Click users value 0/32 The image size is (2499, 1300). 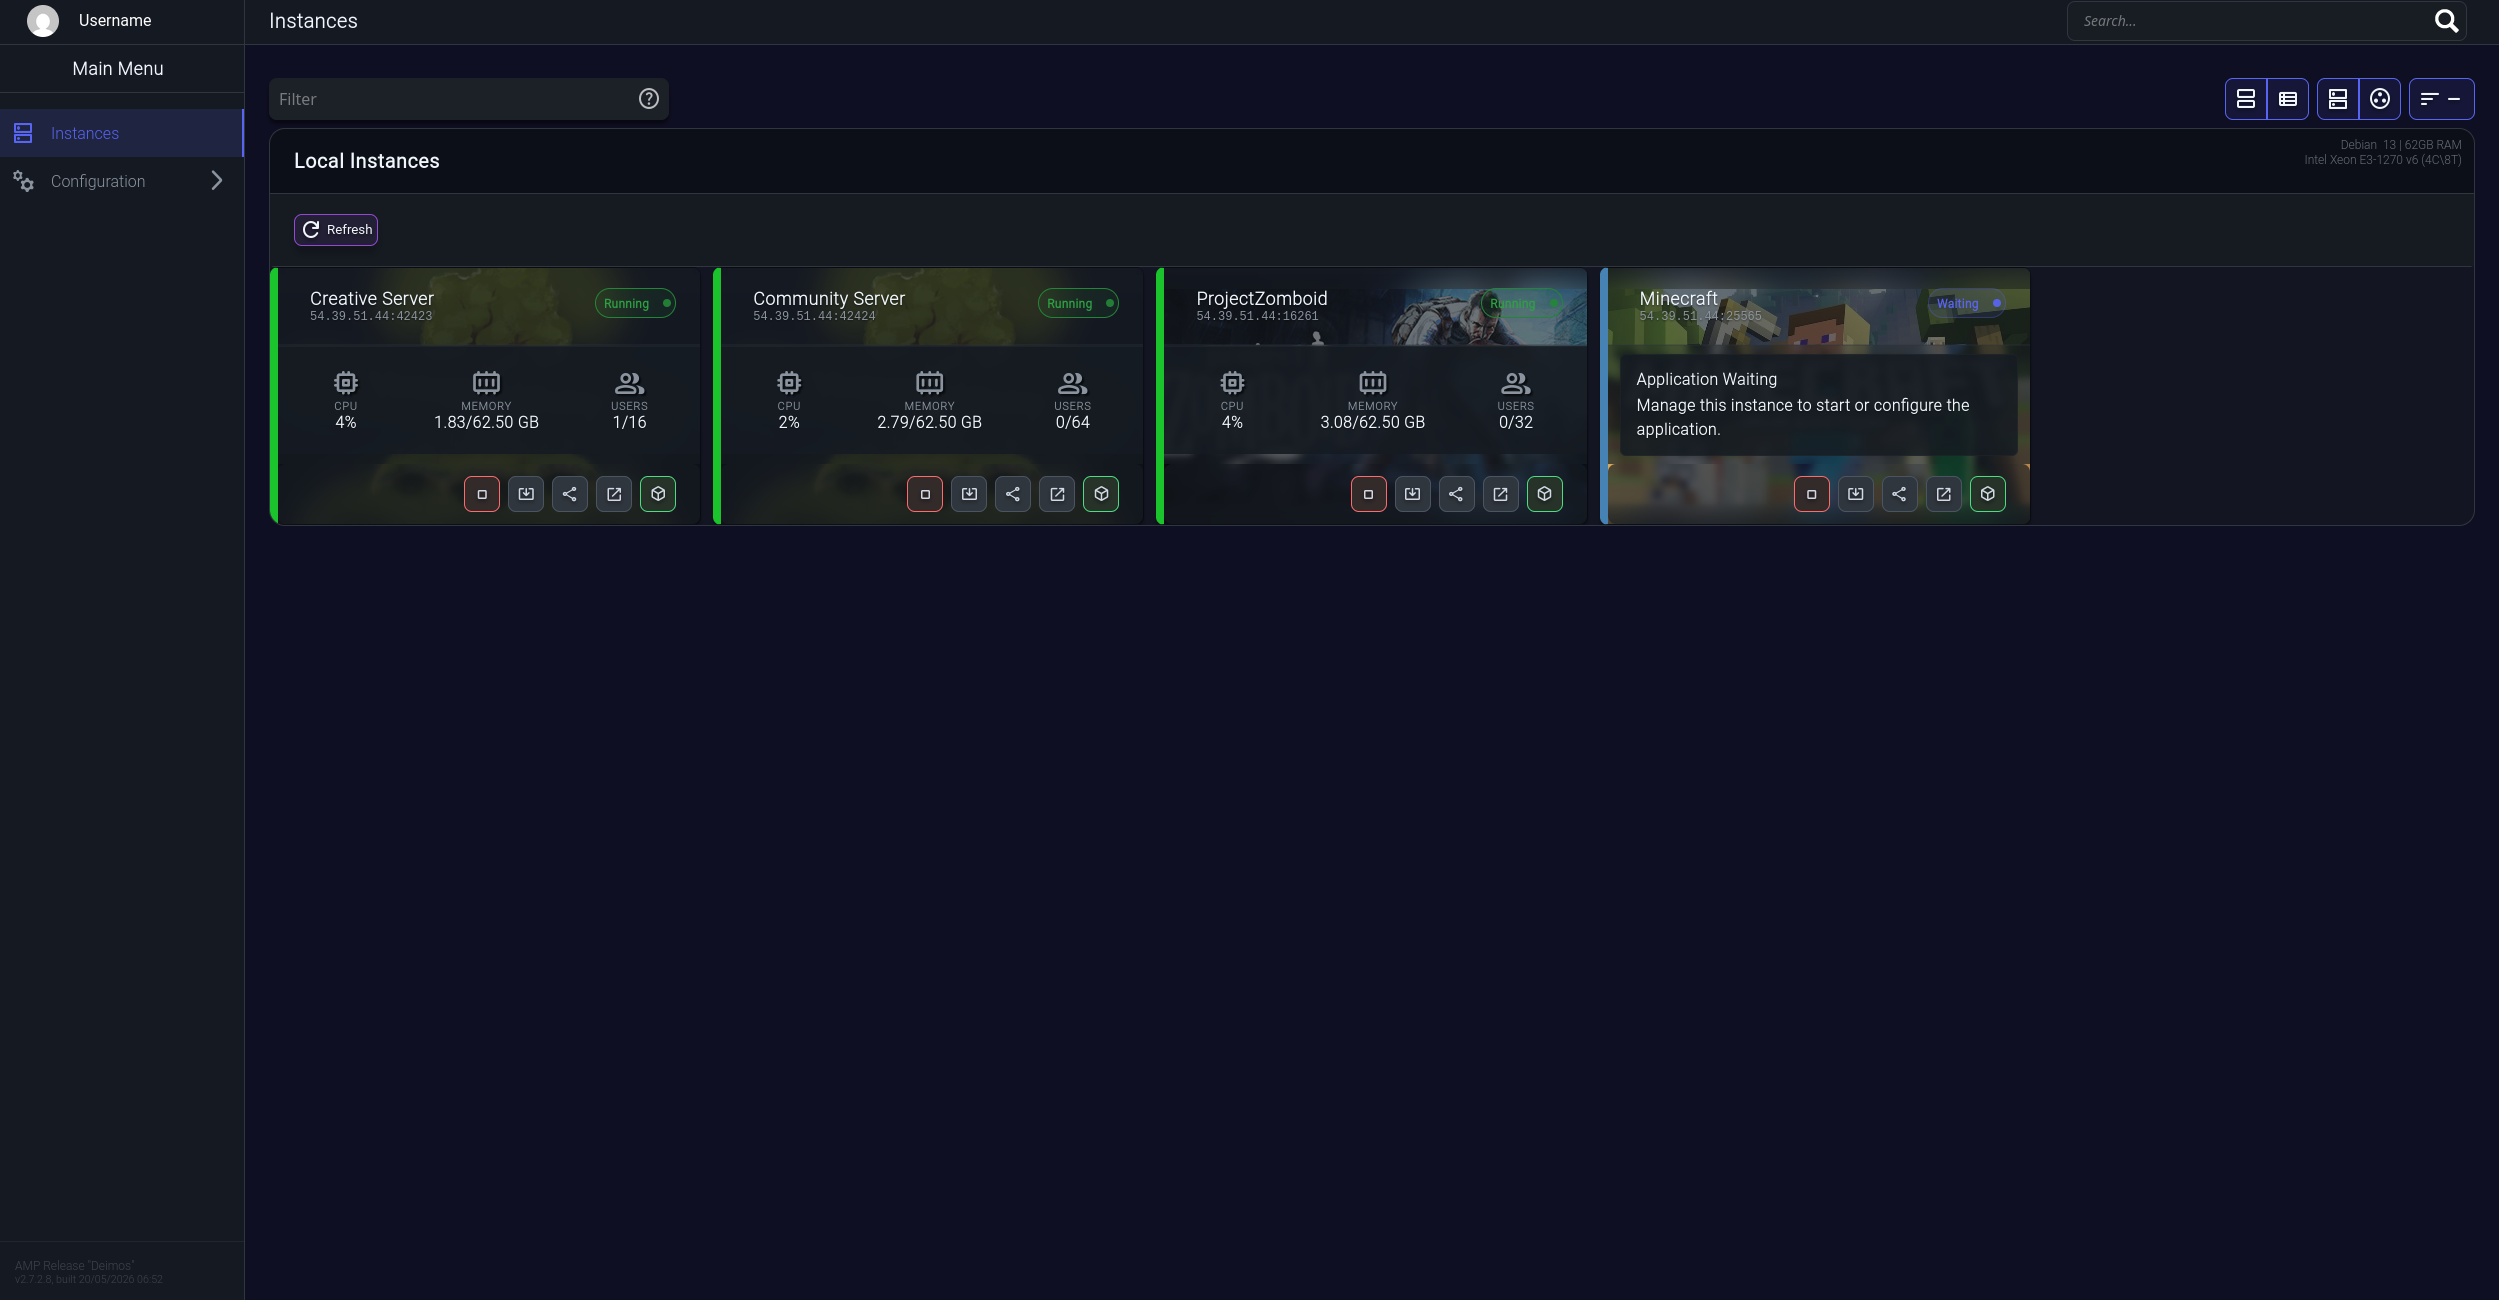pyautogui.click(x=1515, y=423)
